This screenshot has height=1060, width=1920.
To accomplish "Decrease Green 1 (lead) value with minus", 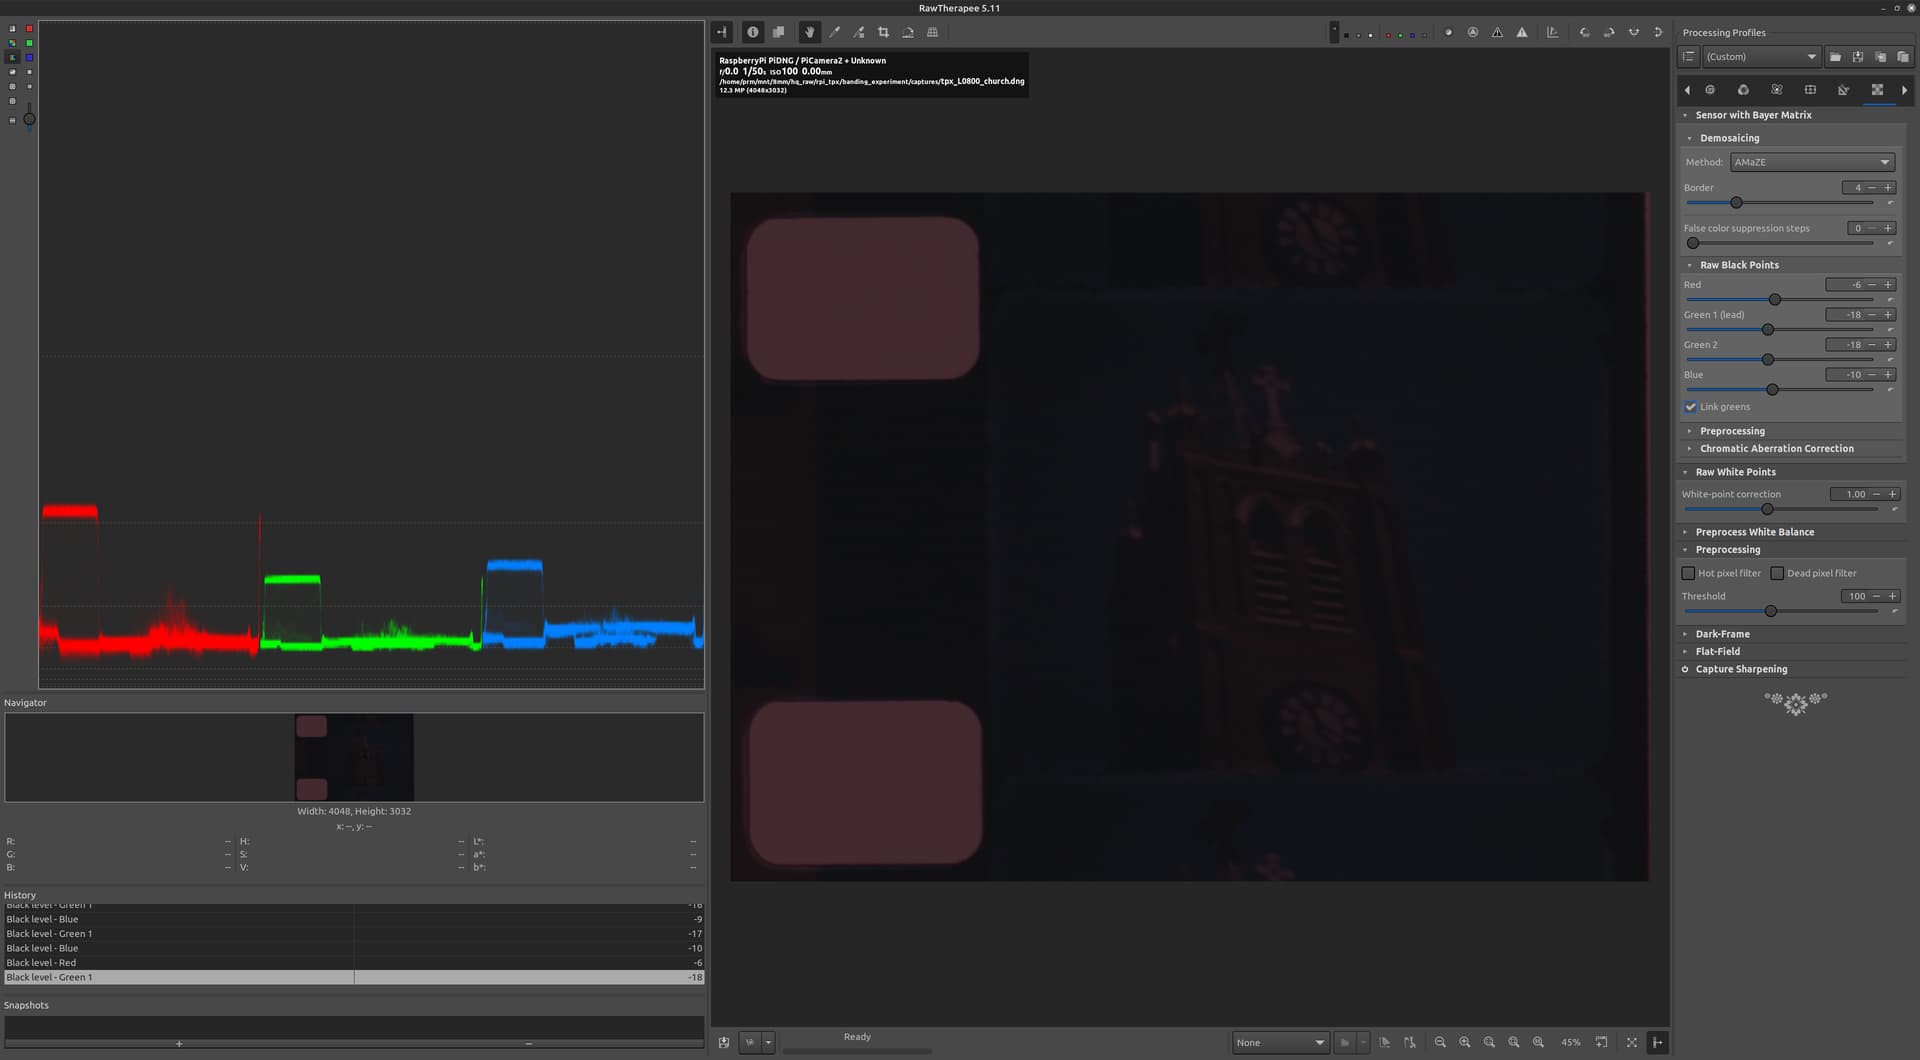I will coord(1872,315).
